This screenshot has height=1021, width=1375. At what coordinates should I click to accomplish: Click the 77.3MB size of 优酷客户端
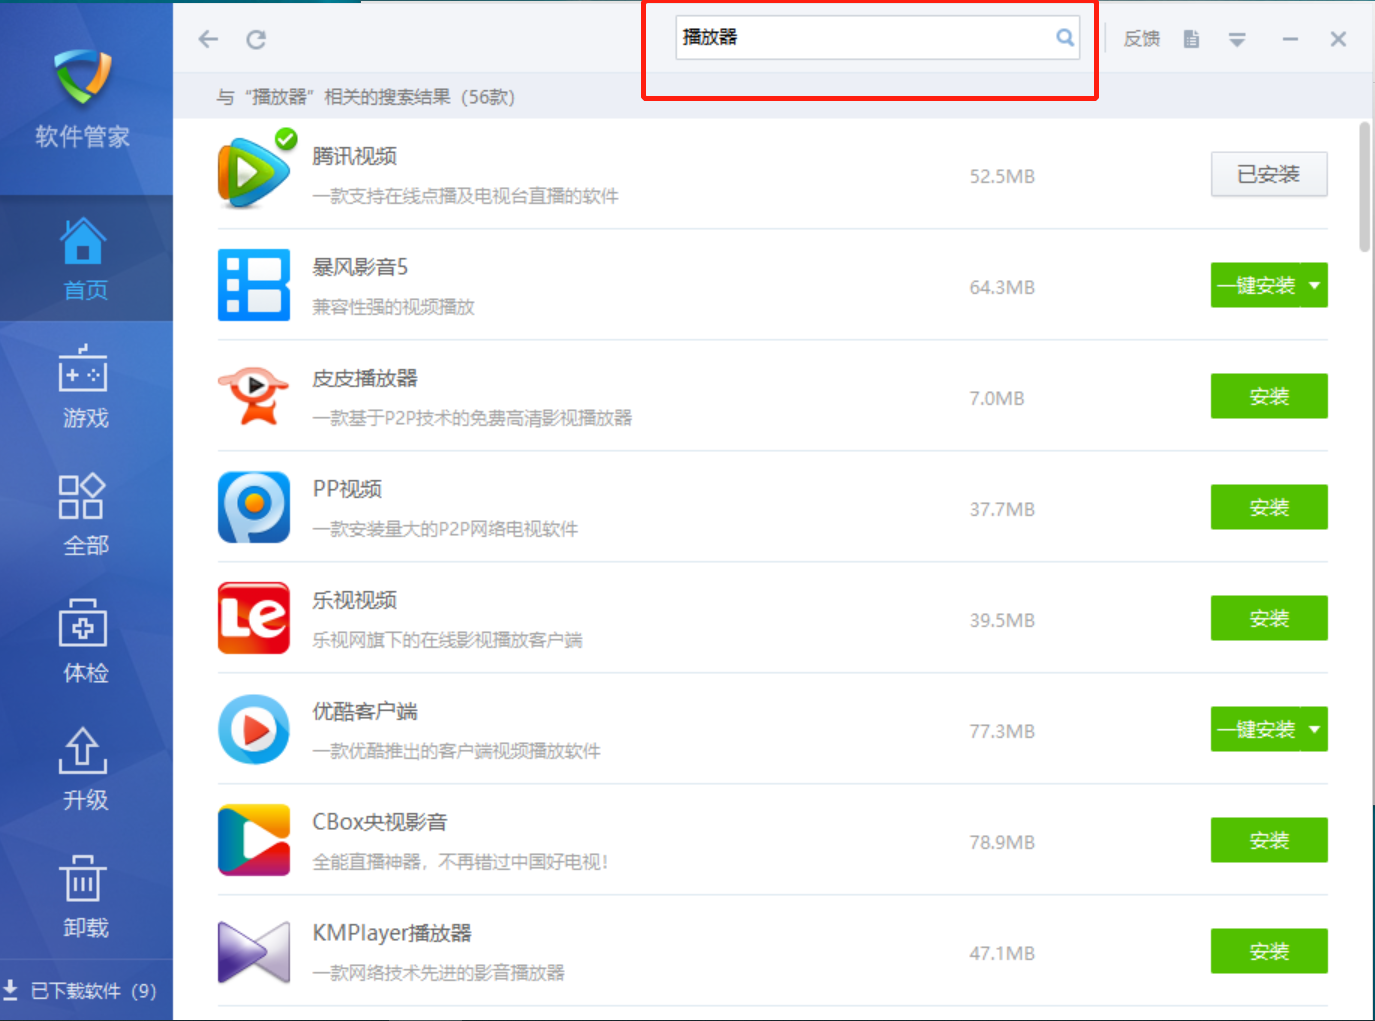click(1002, 731)
